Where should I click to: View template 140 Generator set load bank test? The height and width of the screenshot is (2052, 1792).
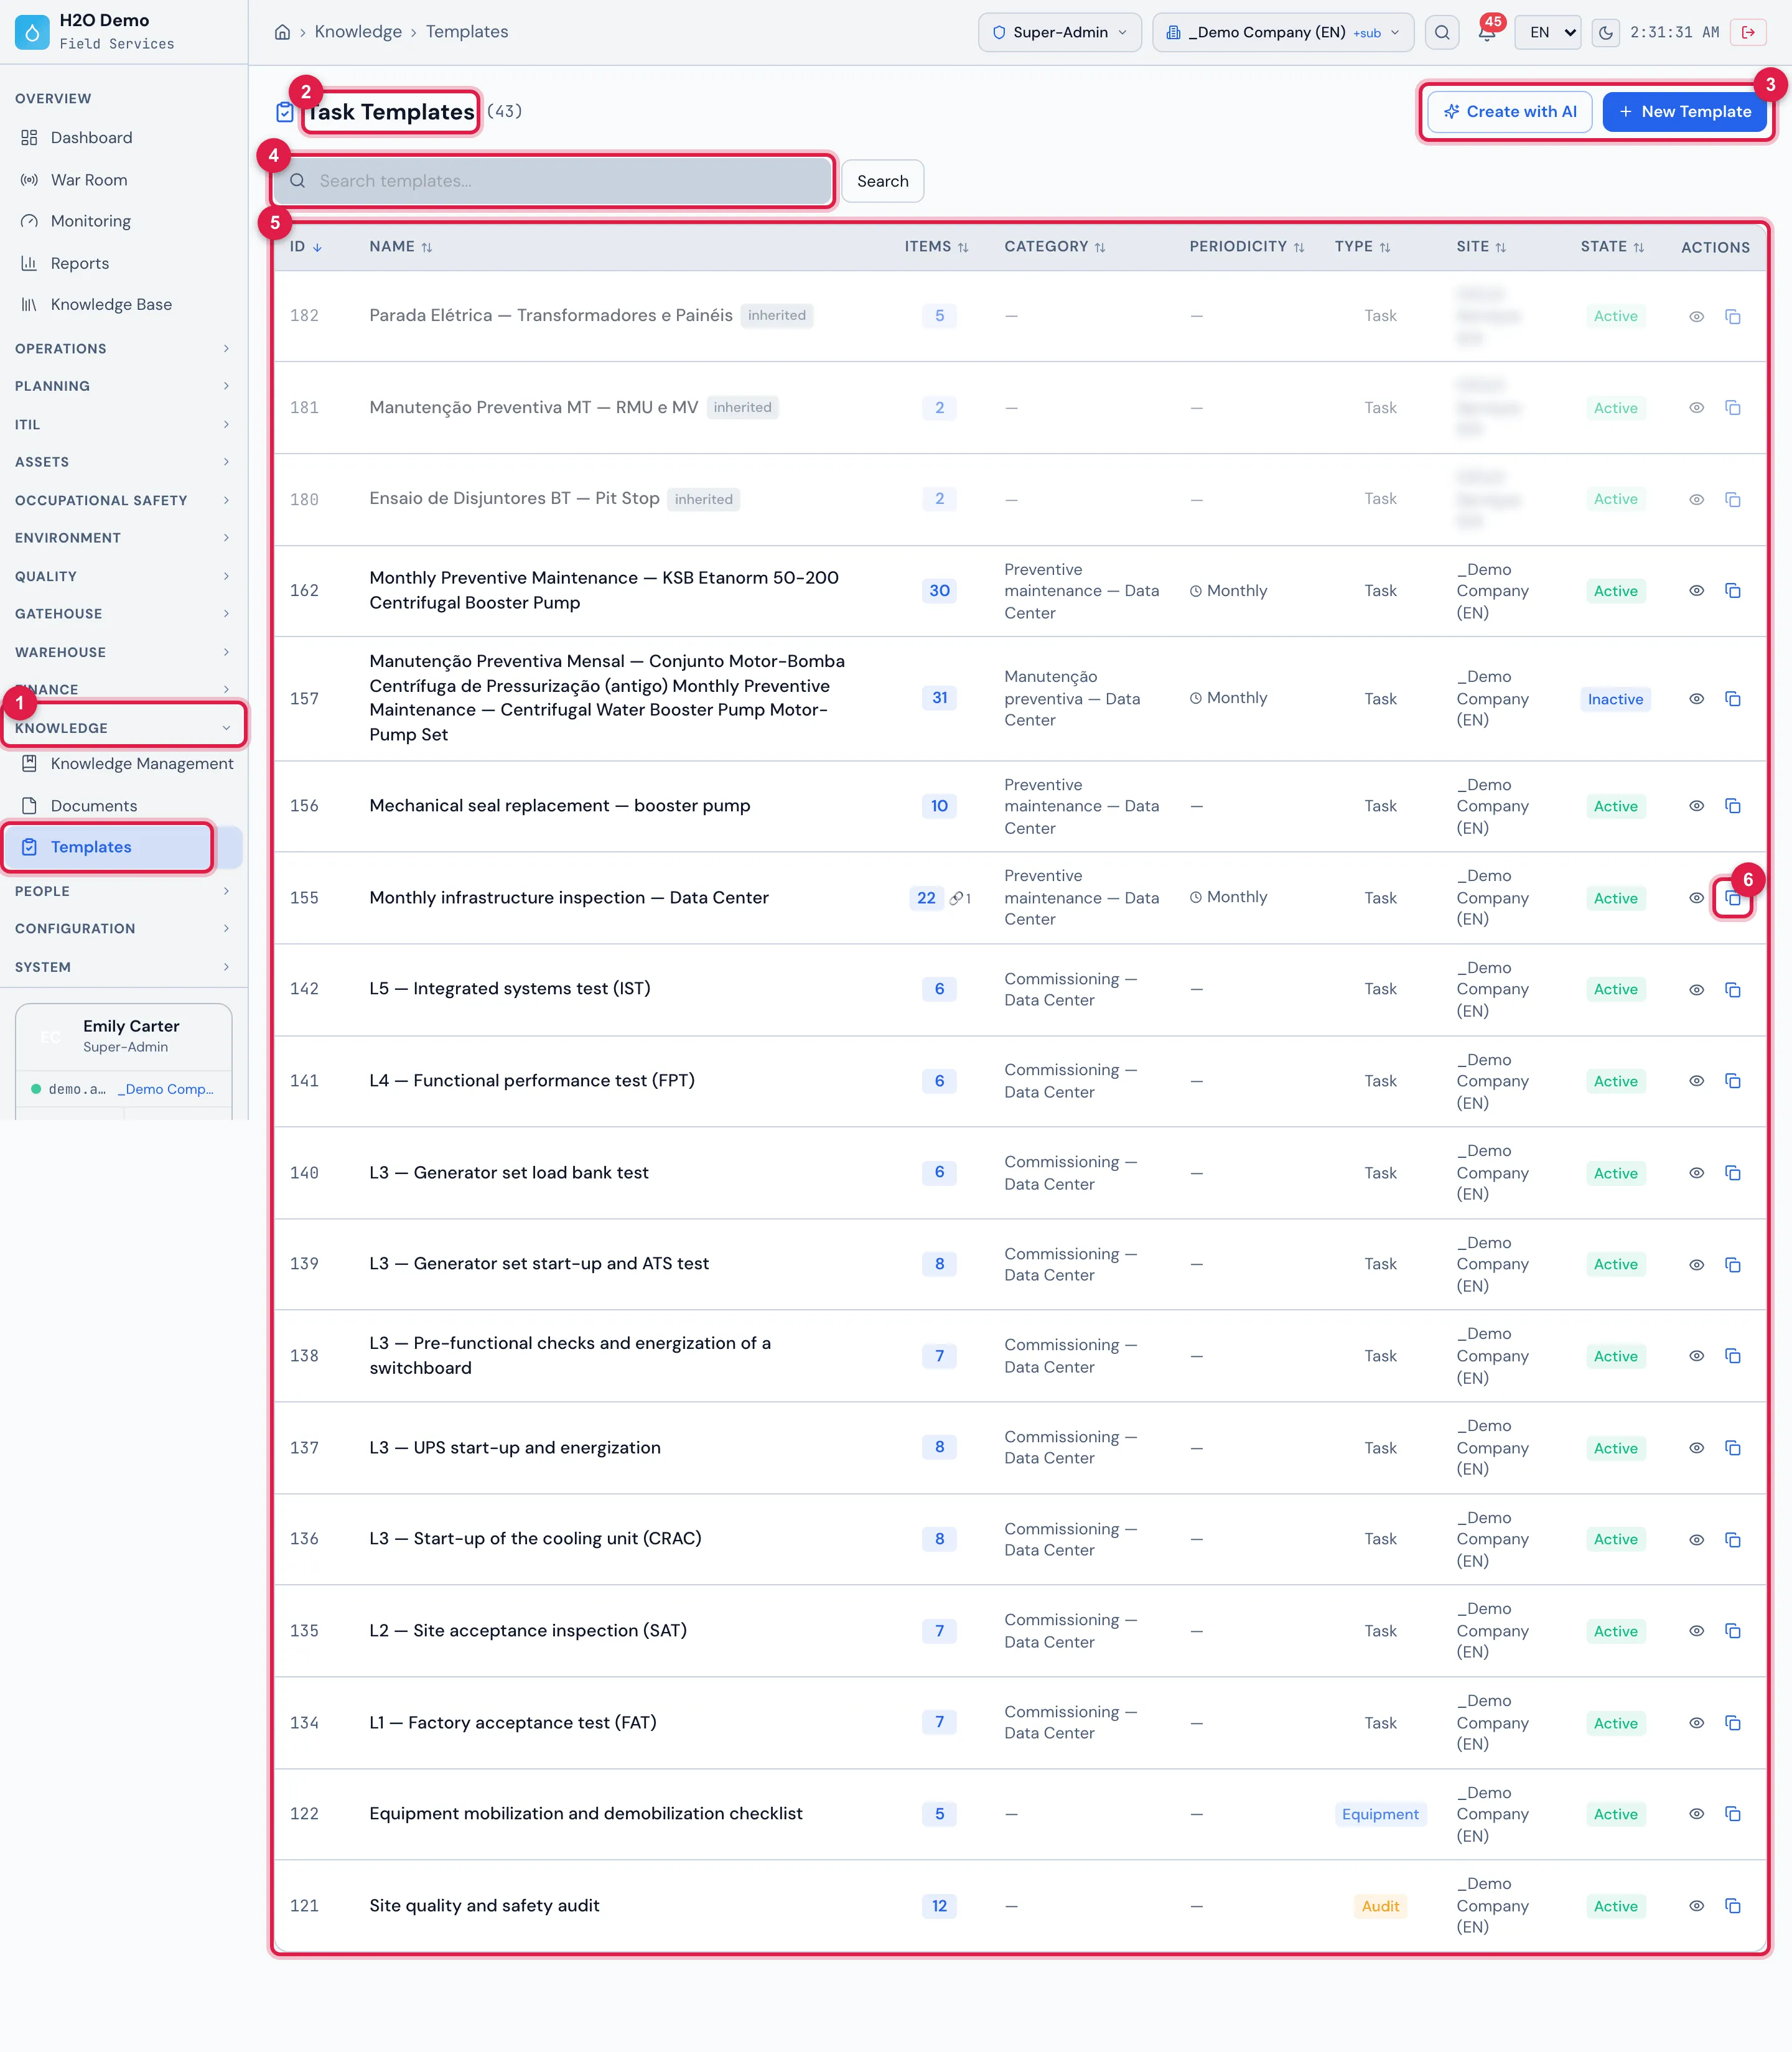click(1696, 1173)
